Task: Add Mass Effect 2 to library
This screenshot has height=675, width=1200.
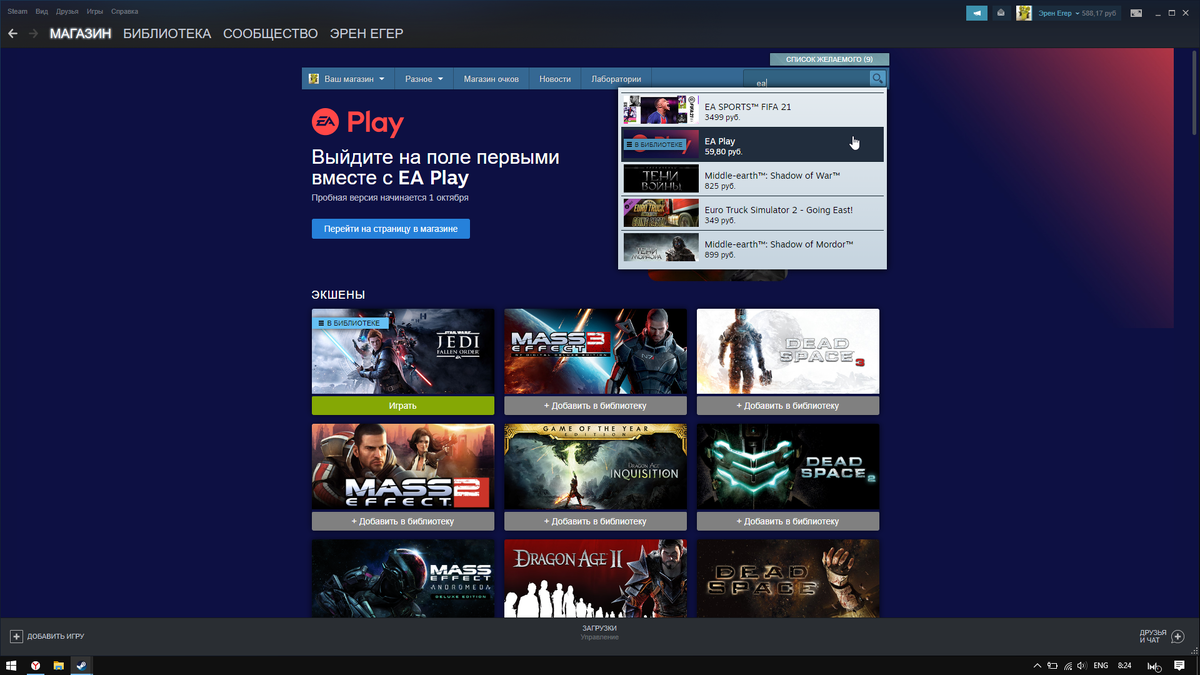Action: [403, 521]
